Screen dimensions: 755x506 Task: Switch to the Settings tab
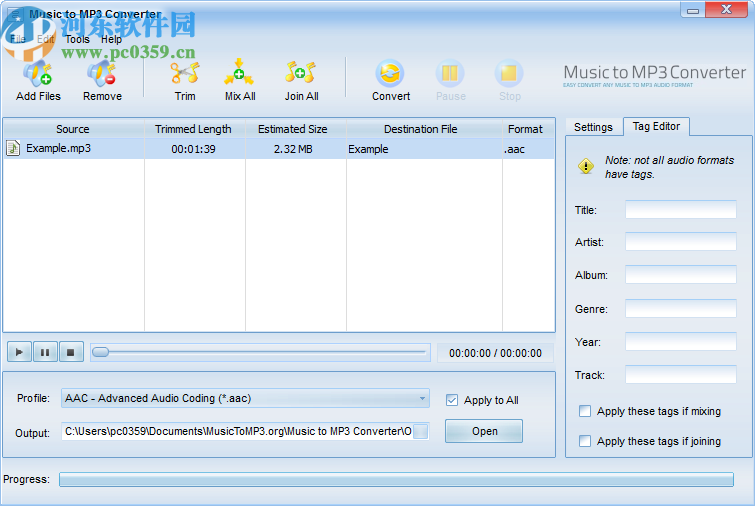coord(593,127)
